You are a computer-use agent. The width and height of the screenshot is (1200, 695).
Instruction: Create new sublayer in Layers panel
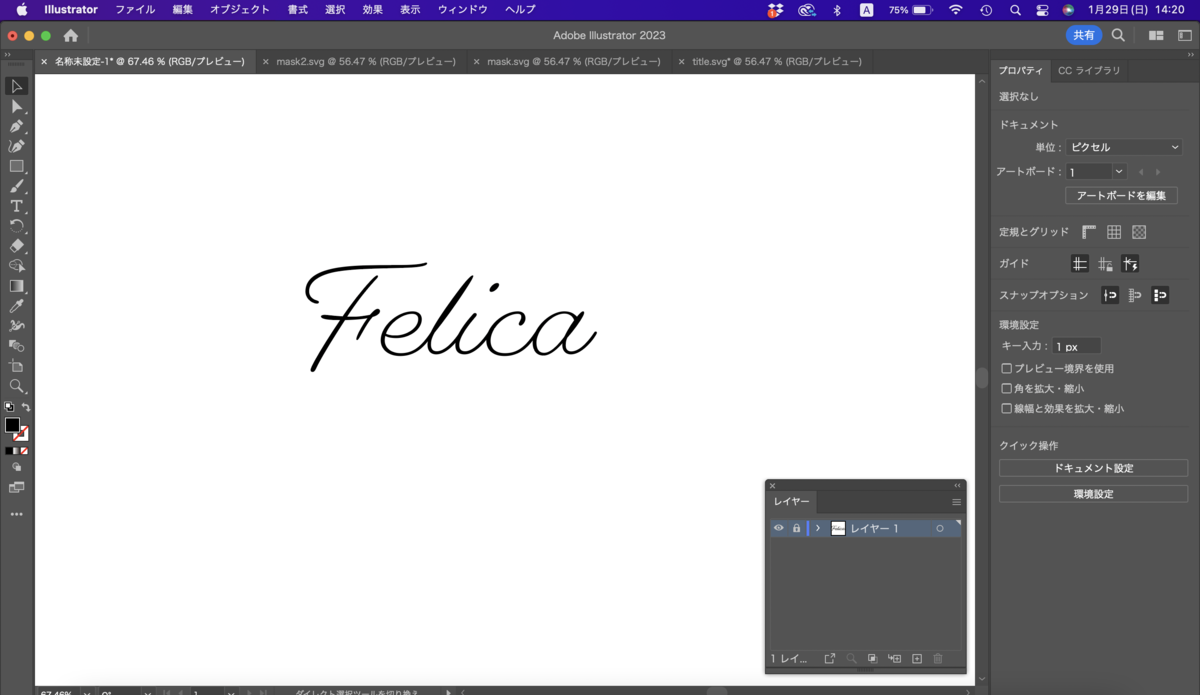pyautogui.click(x=895, y=659)
